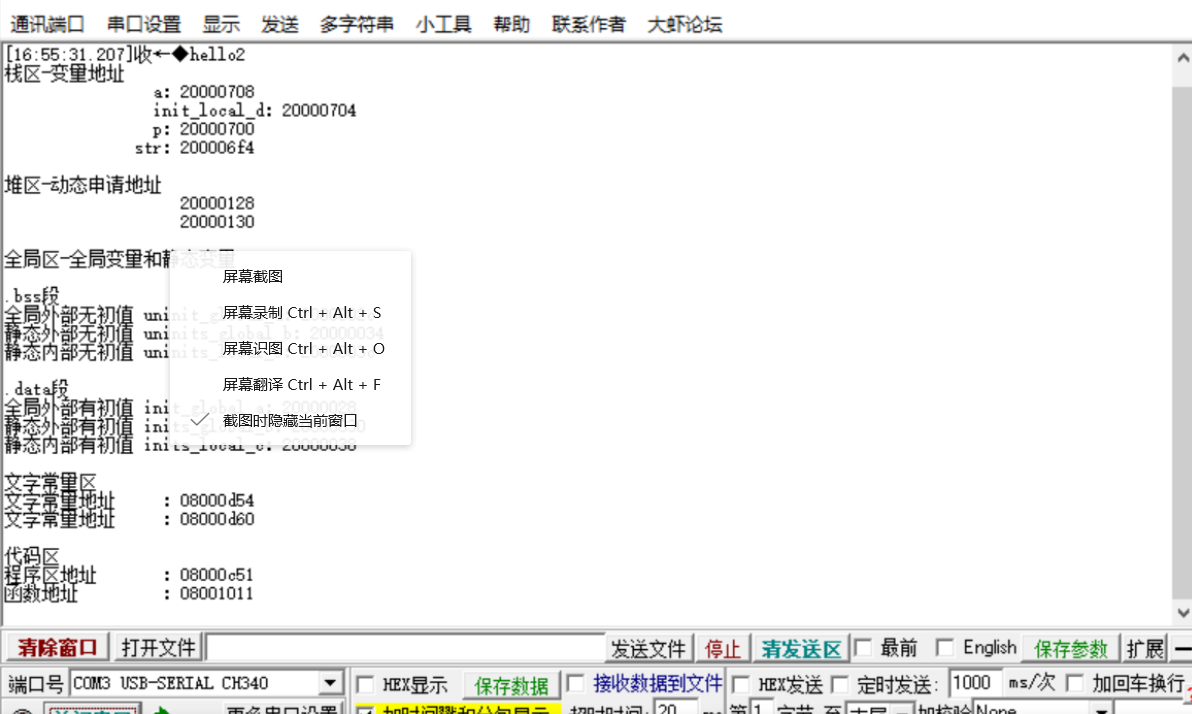Edit the 1000 ms send interval field
Screen dimensions: 1192x714
point(975,682)
